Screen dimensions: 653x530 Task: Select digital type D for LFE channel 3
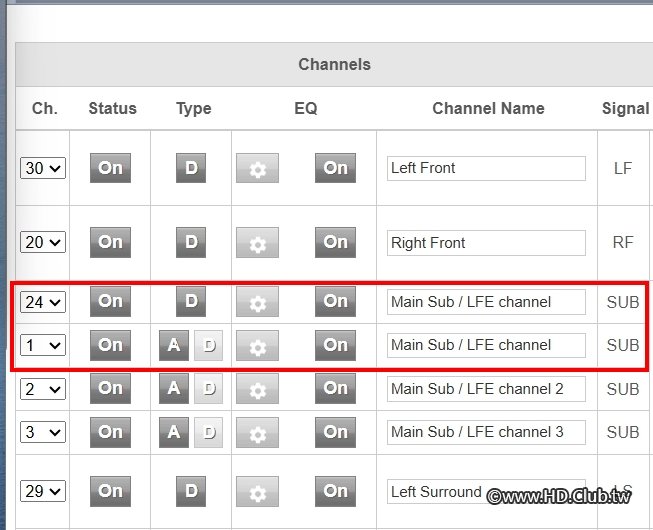click(x=208, y=433)
